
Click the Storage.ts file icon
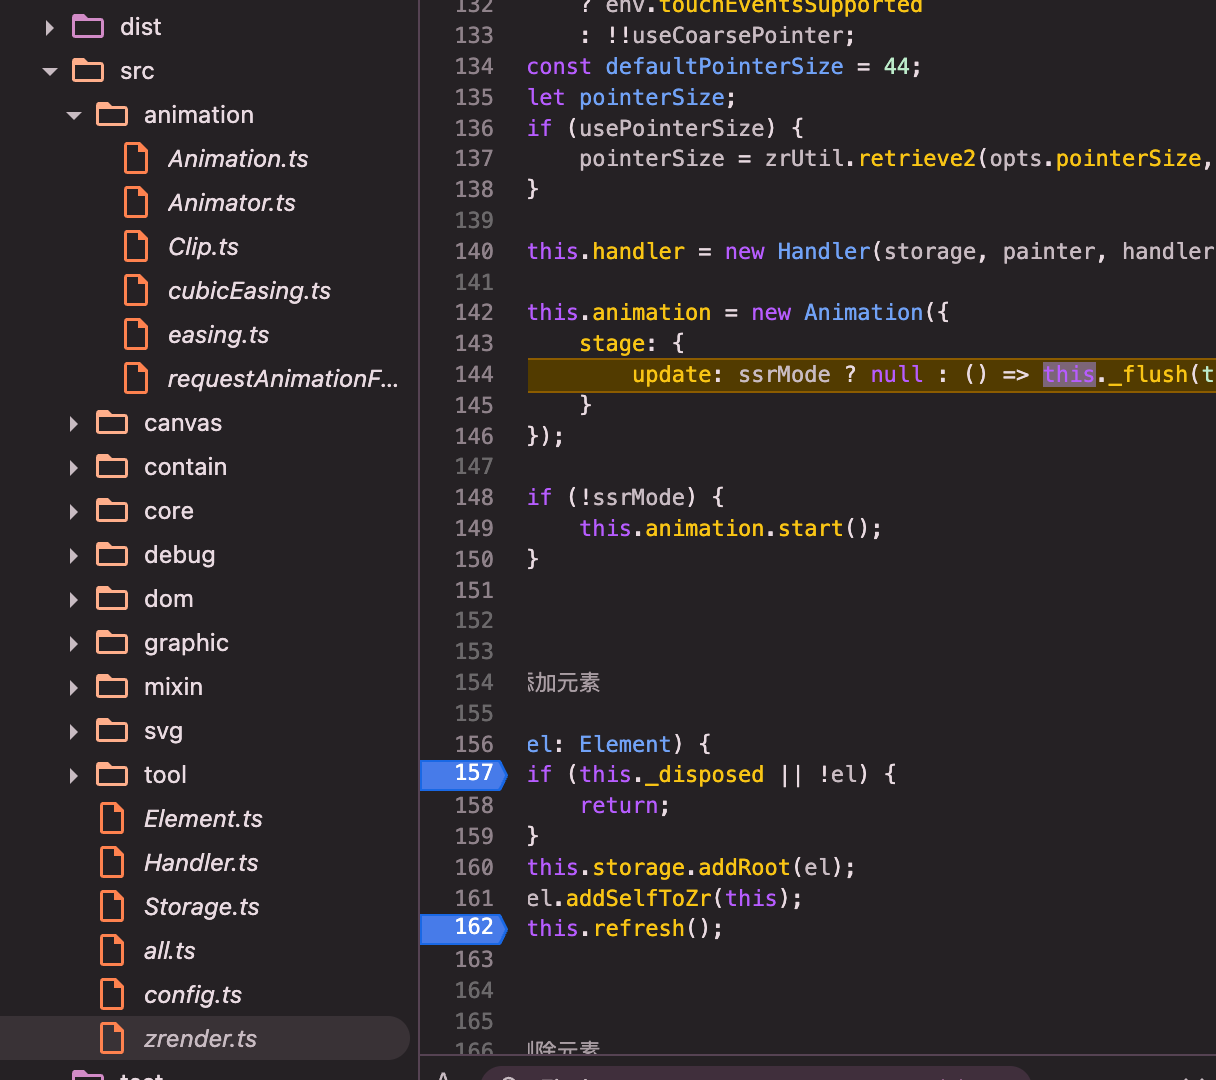[x=112, y=907]
